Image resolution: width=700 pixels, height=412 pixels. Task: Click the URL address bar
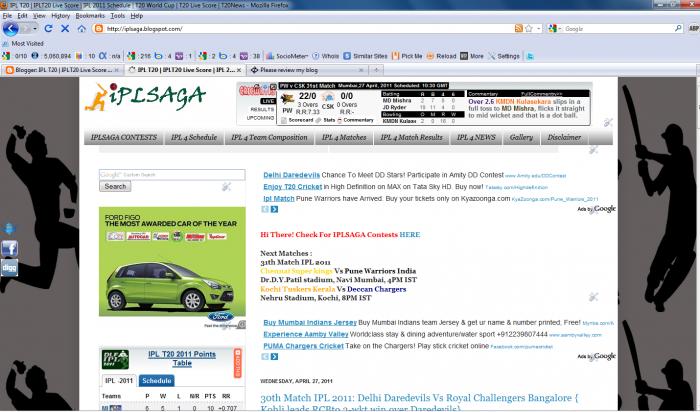click(308, 29)
